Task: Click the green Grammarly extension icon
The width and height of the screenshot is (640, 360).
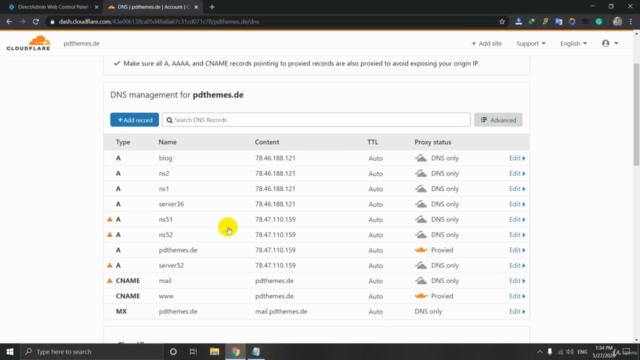Action: [x=599, y=22]
